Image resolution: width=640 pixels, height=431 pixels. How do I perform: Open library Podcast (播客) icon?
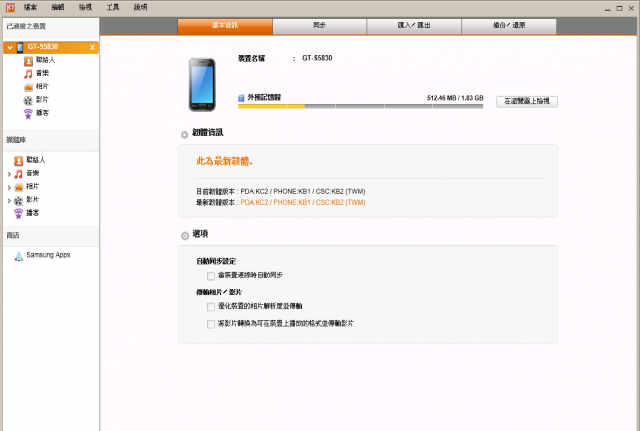tap(18, 213)
